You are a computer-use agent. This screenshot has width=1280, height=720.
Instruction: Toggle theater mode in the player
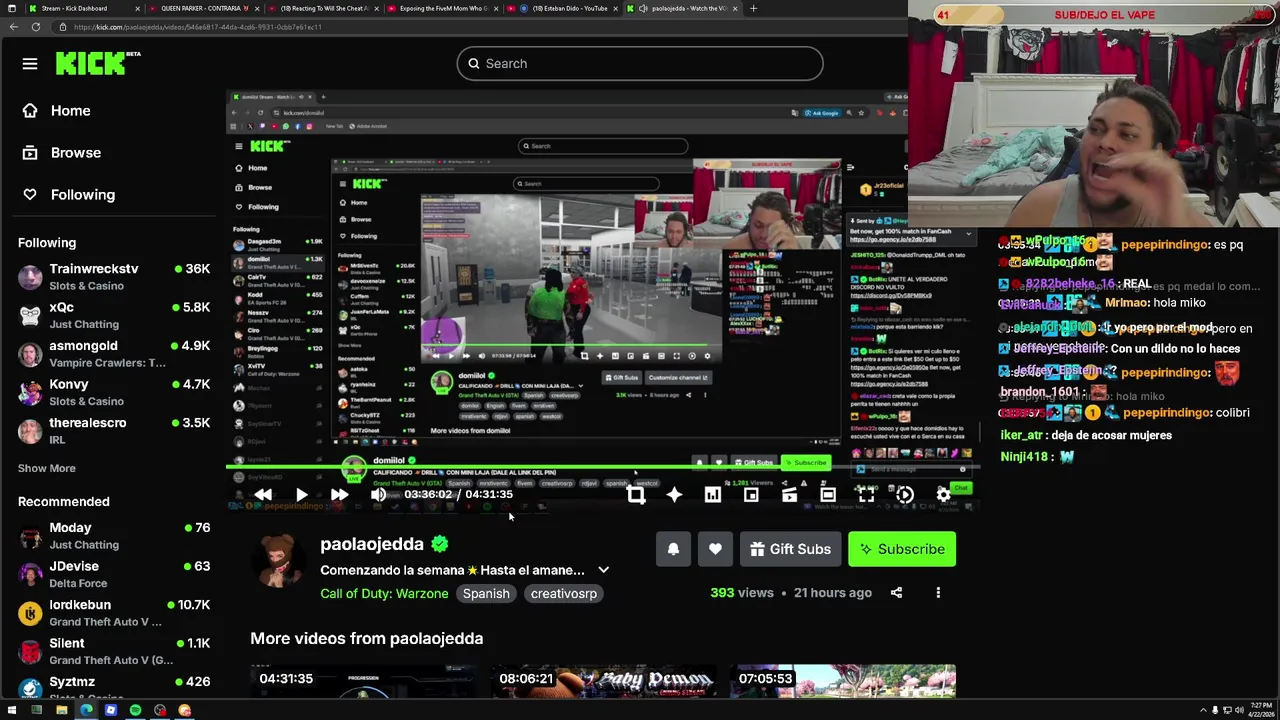click(x=828, y=494)
